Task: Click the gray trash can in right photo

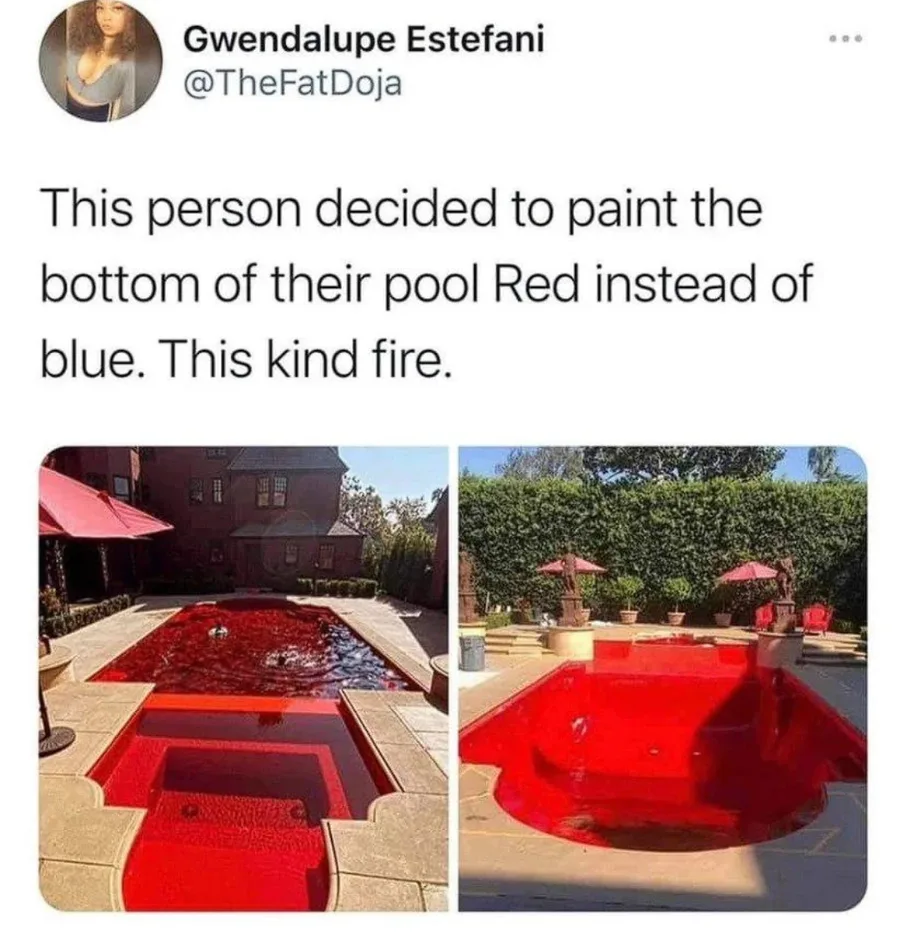Action: tap(472, 653)
